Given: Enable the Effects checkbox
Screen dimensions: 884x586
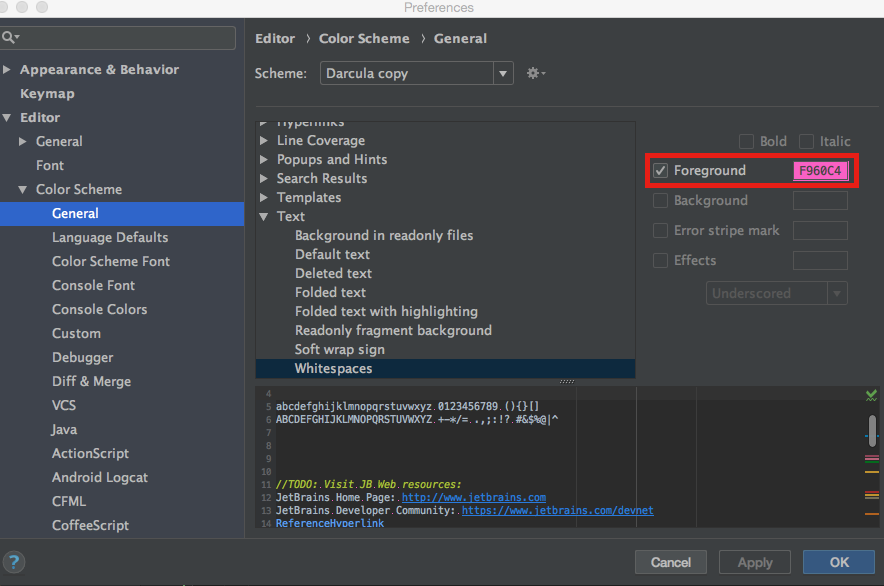Looking at the screenshot, I should point(660,260).
